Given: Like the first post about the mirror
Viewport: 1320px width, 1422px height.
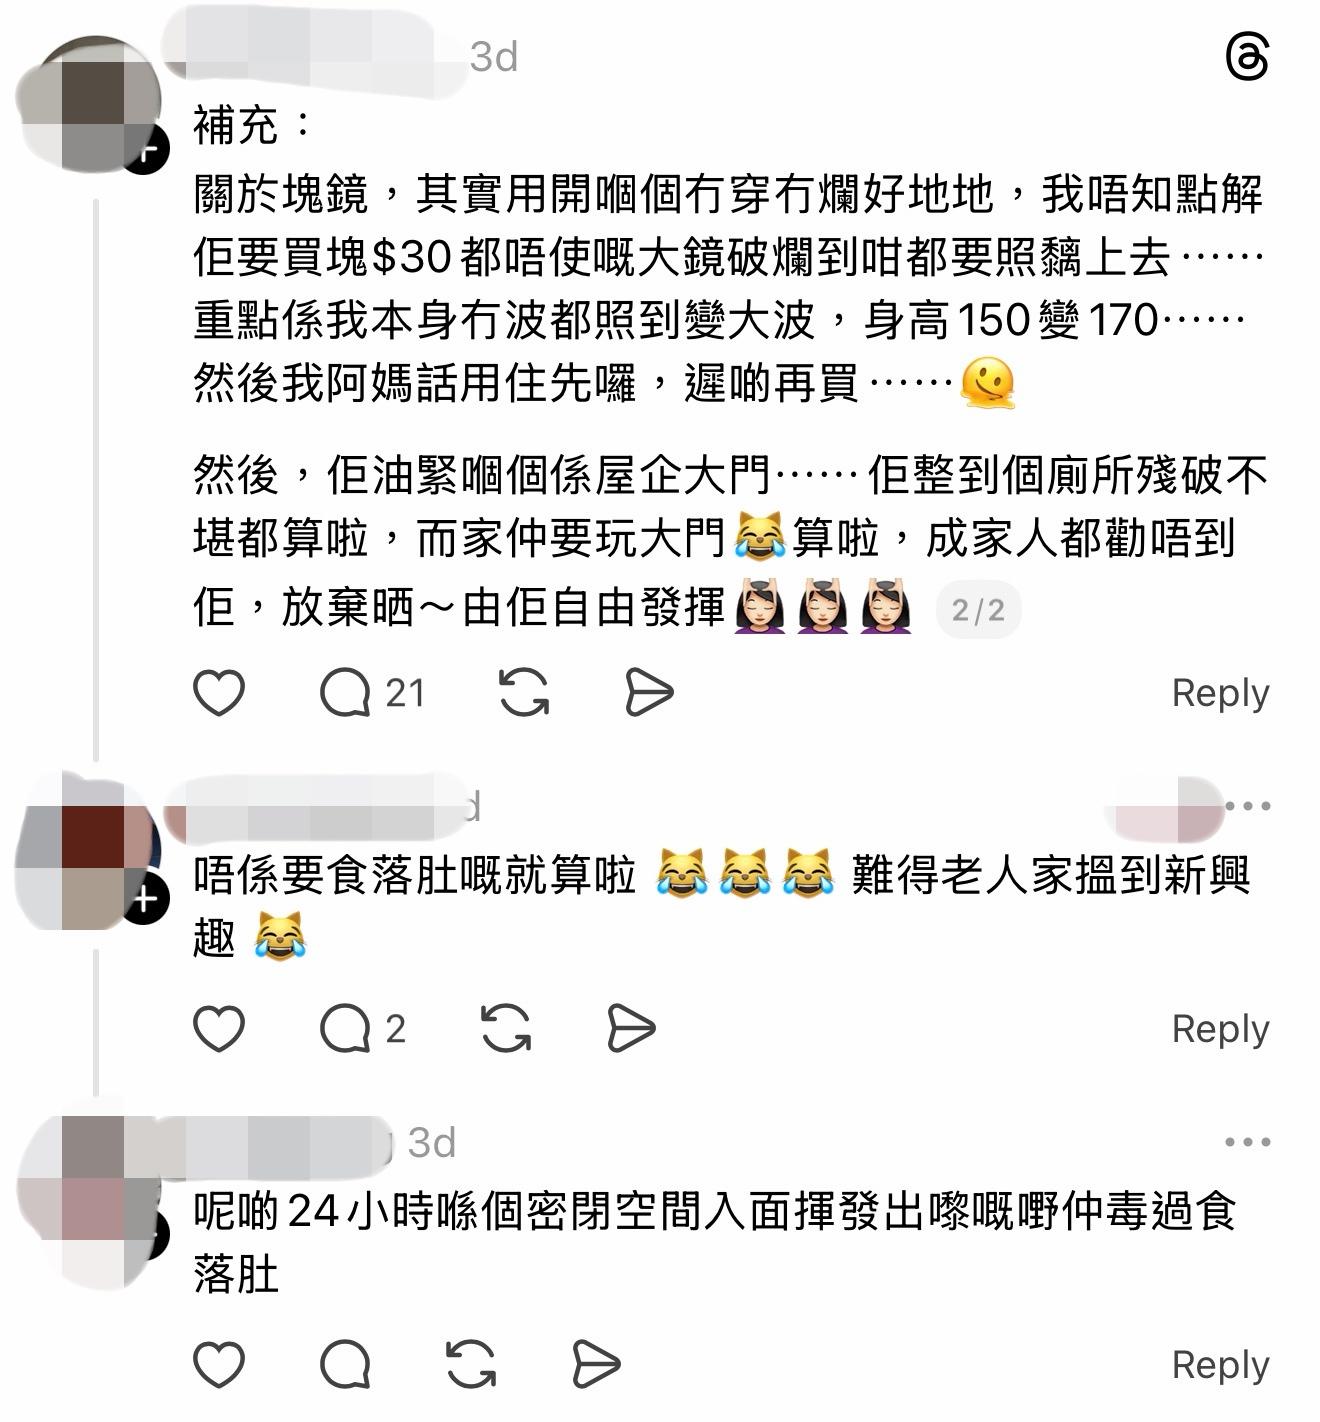Looking at the screenshot, I should point(219,693).
